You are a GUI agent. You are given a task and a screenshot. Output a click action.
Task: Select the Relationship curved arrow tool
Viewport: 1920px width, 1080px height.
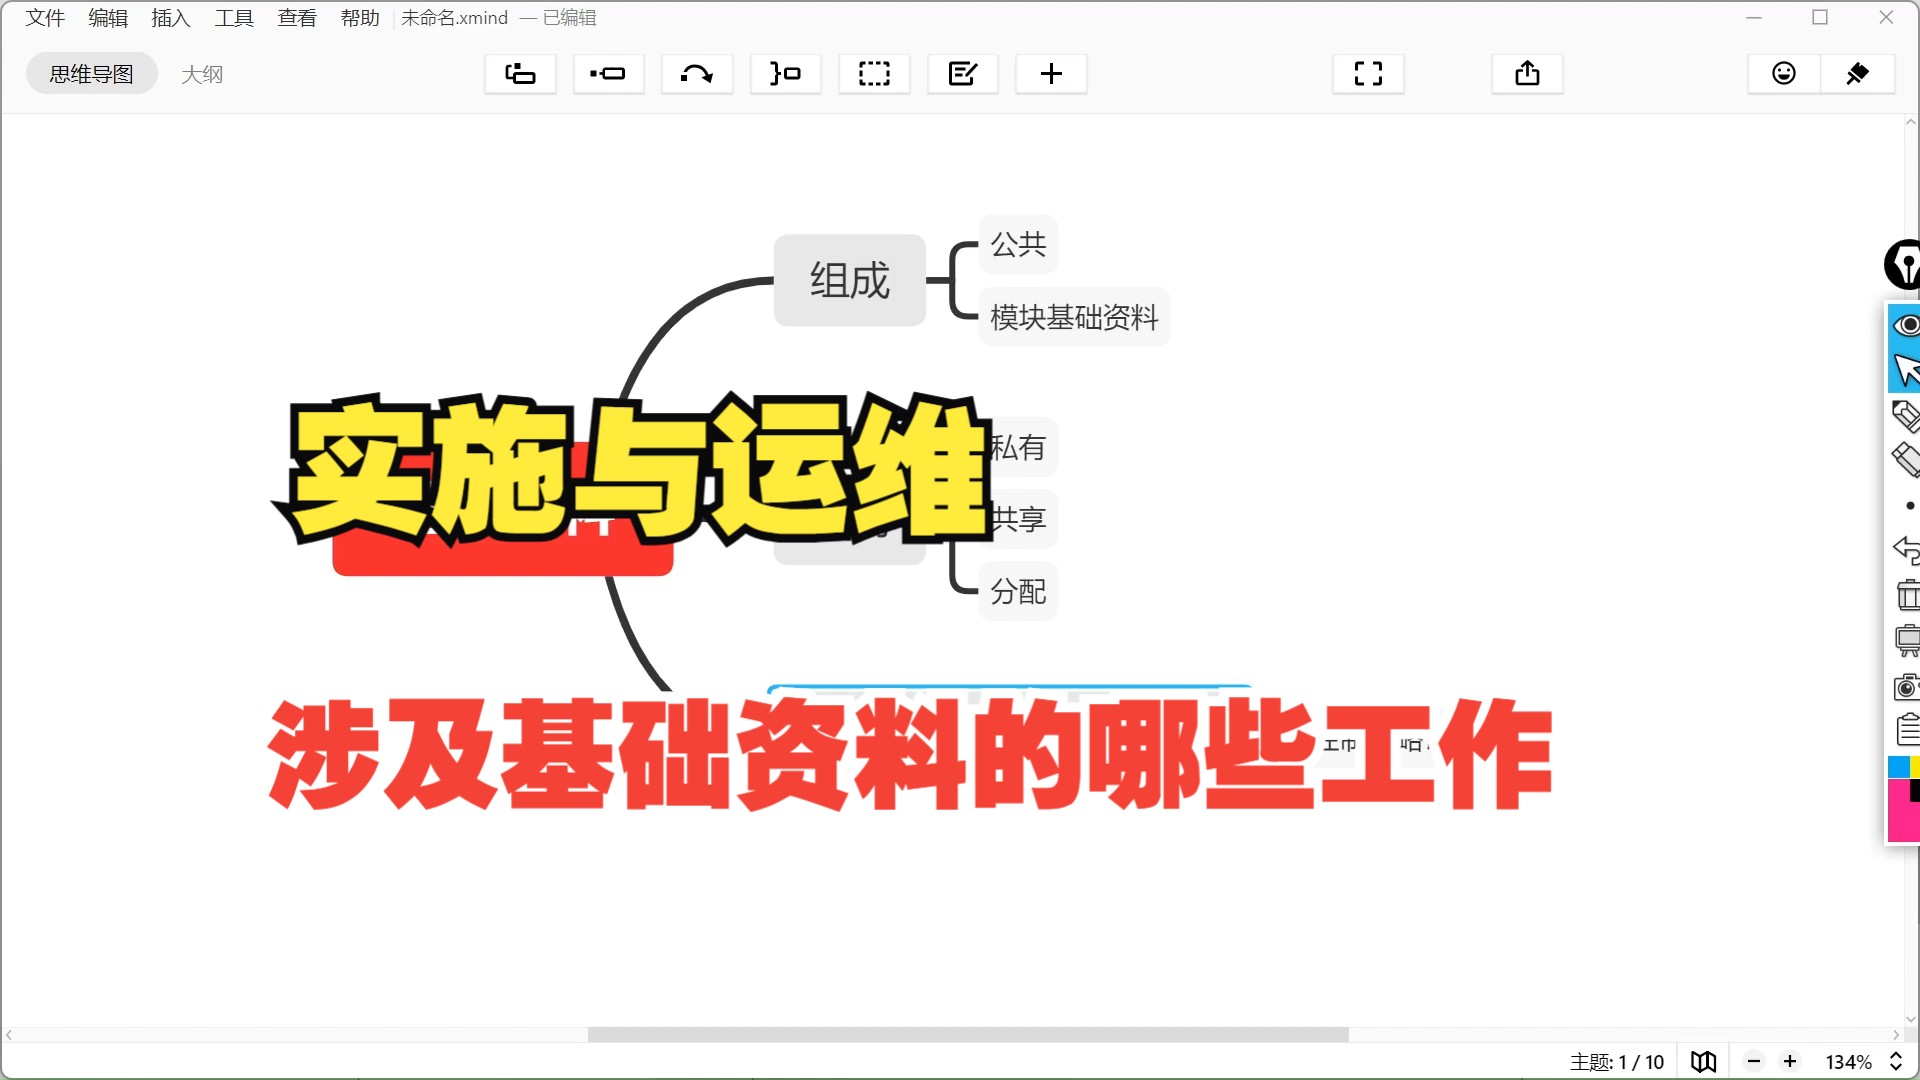point(697,74)
